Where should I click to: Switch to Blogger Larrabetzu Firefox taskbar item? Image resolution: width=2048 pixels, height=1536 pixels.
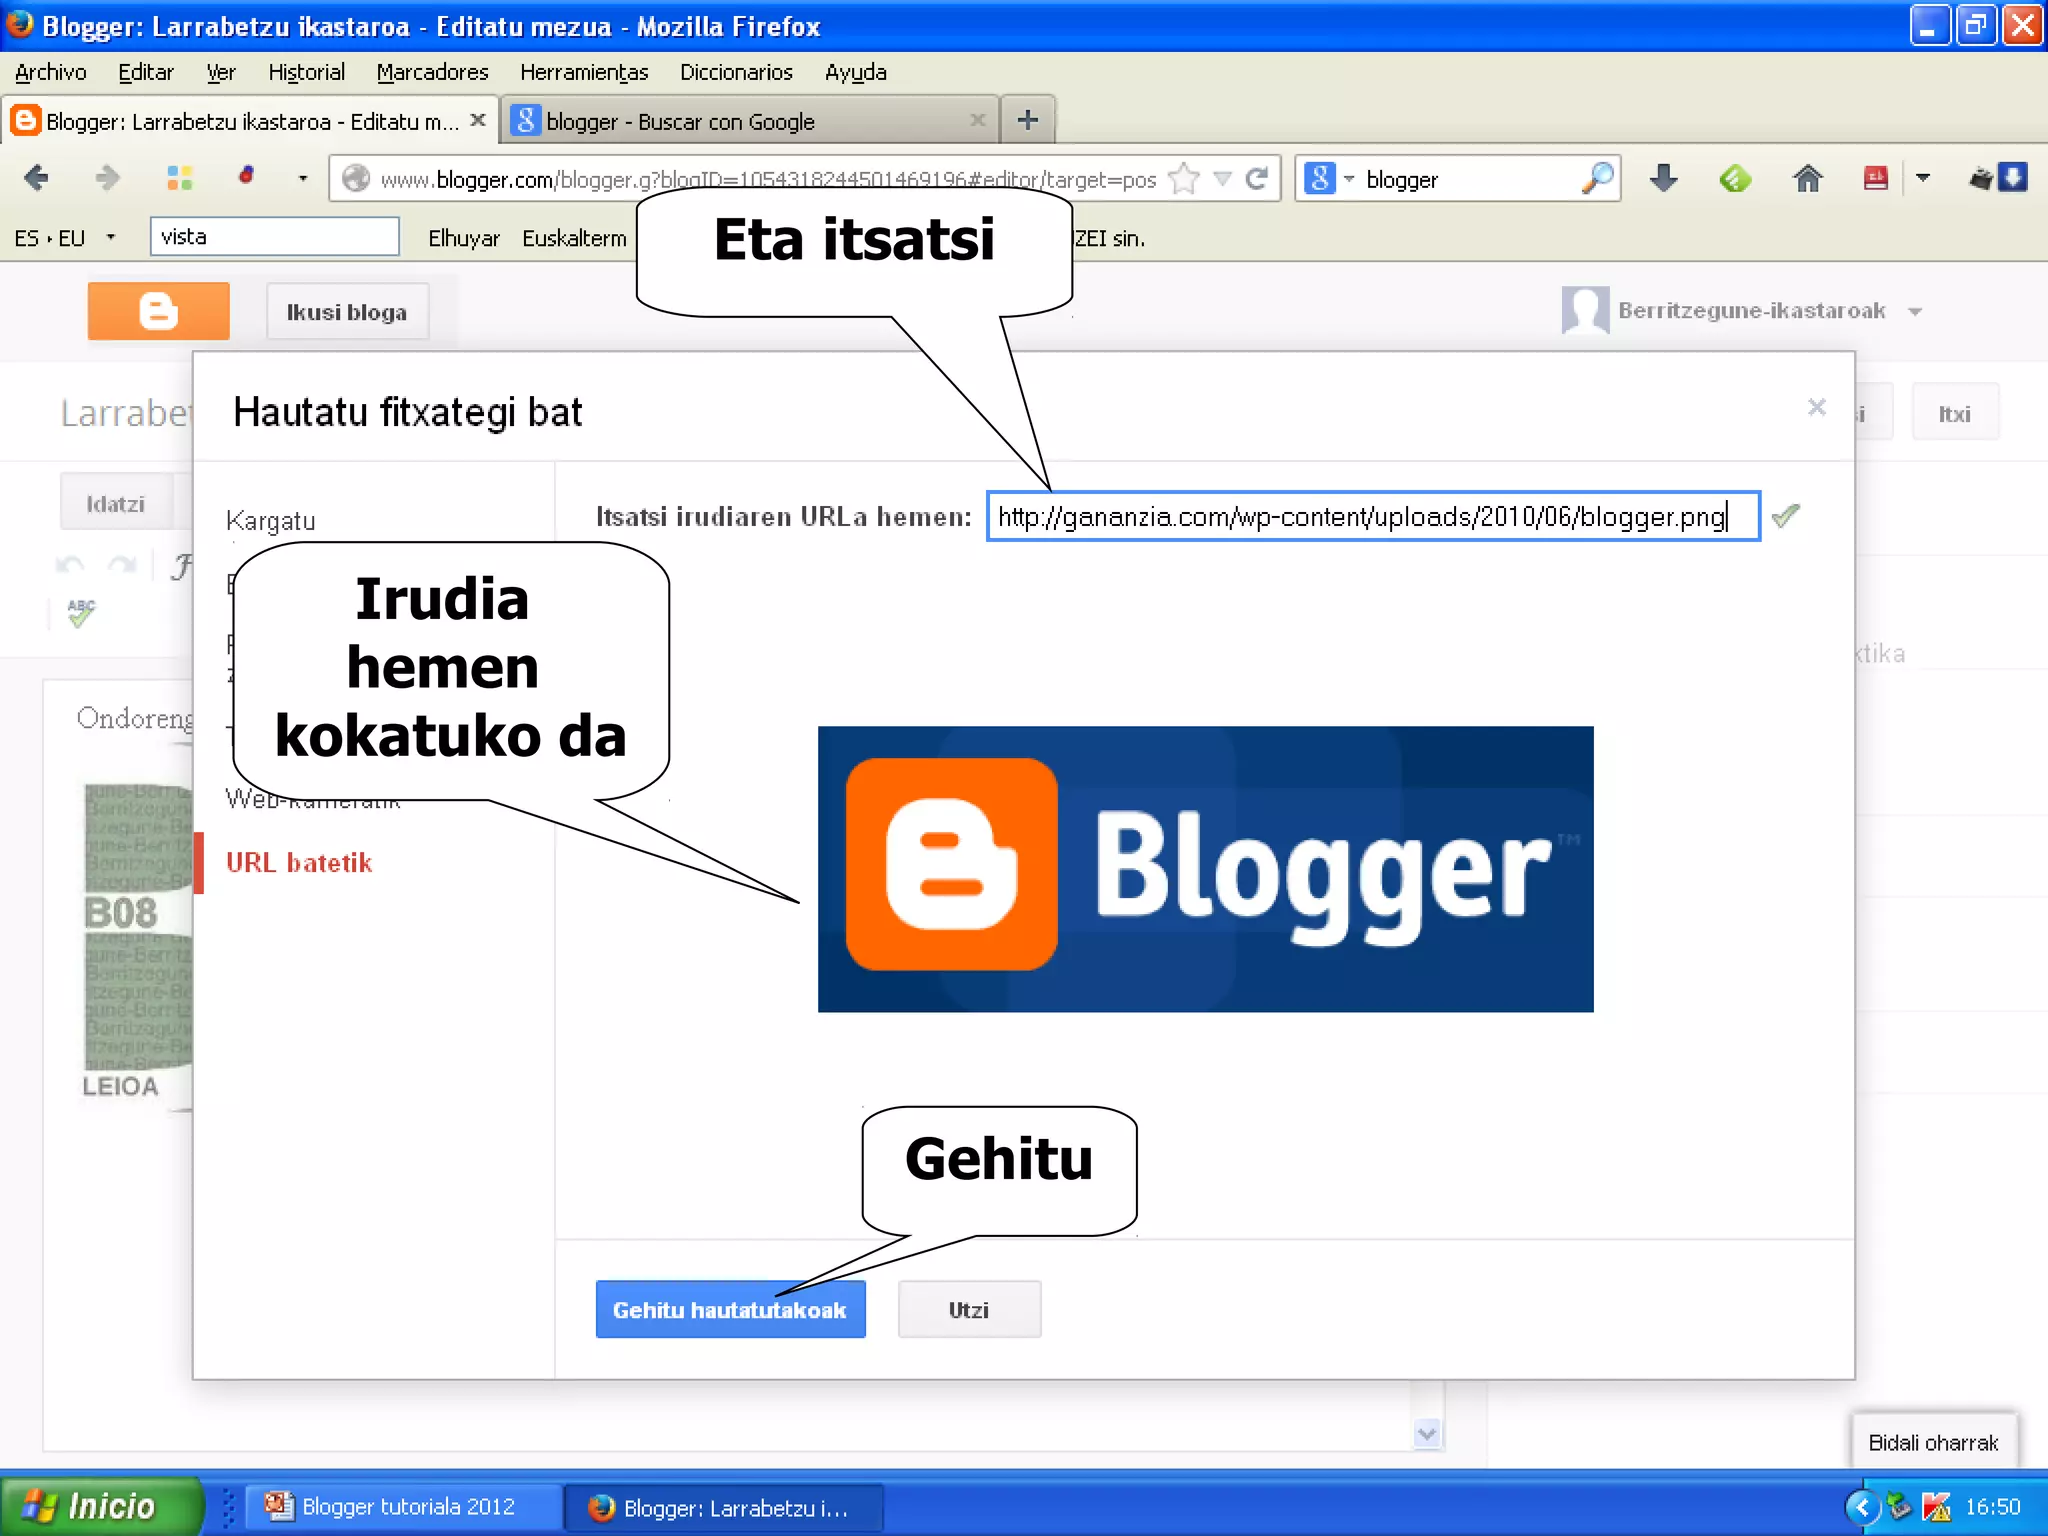[x=725, y=1507]
